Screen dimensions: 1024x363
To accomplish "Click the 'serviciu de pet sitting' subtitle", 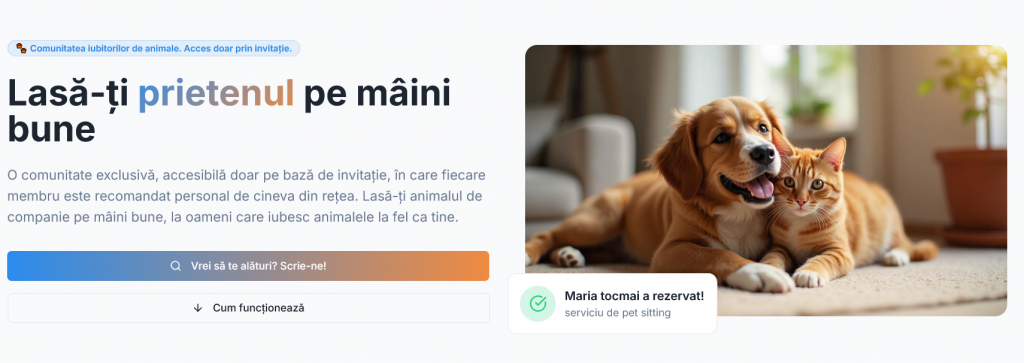I will [x=617, y=313].
